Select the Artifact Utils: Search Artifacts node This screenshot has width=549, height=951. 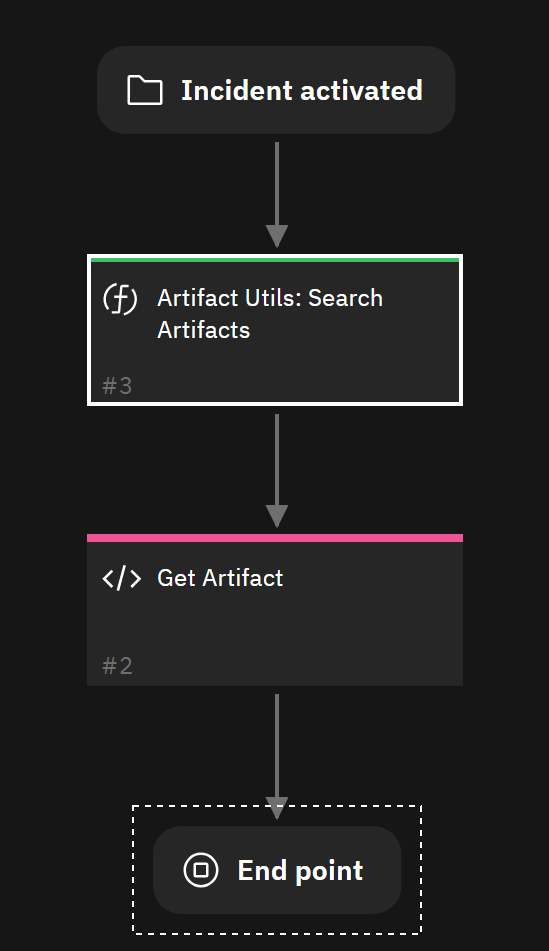(275, 330)
